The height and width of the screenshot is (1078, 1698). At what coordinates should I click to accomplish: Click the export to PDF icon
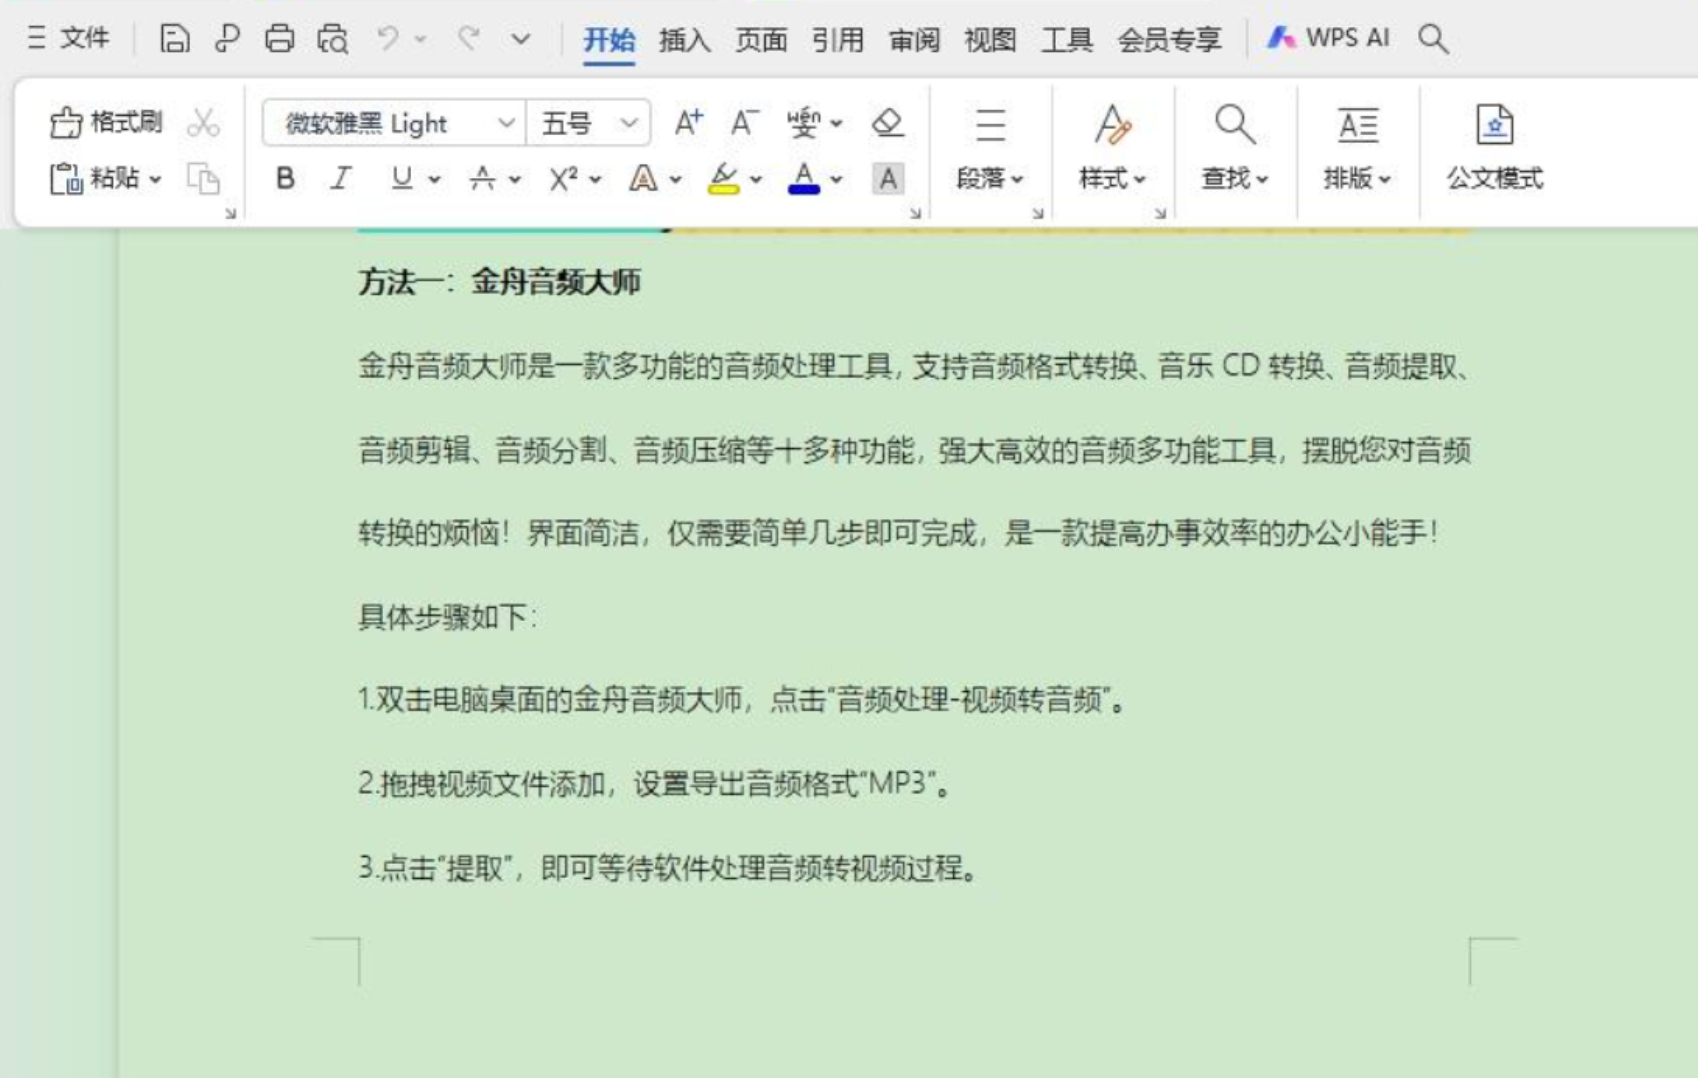(227, 39)
